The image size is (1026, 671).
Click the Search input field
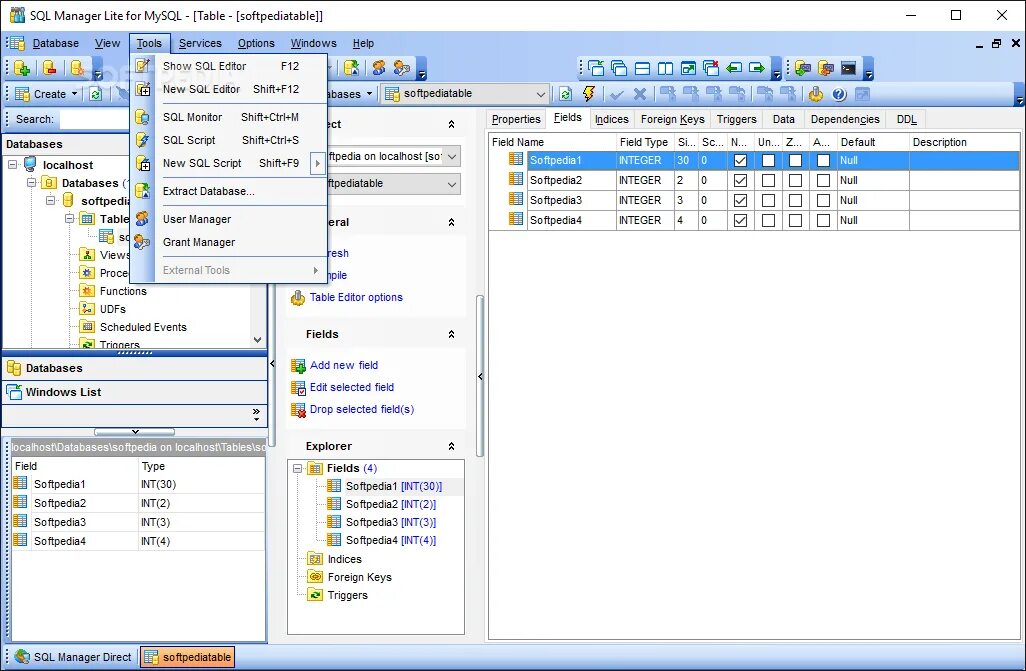tap(95, 119)
